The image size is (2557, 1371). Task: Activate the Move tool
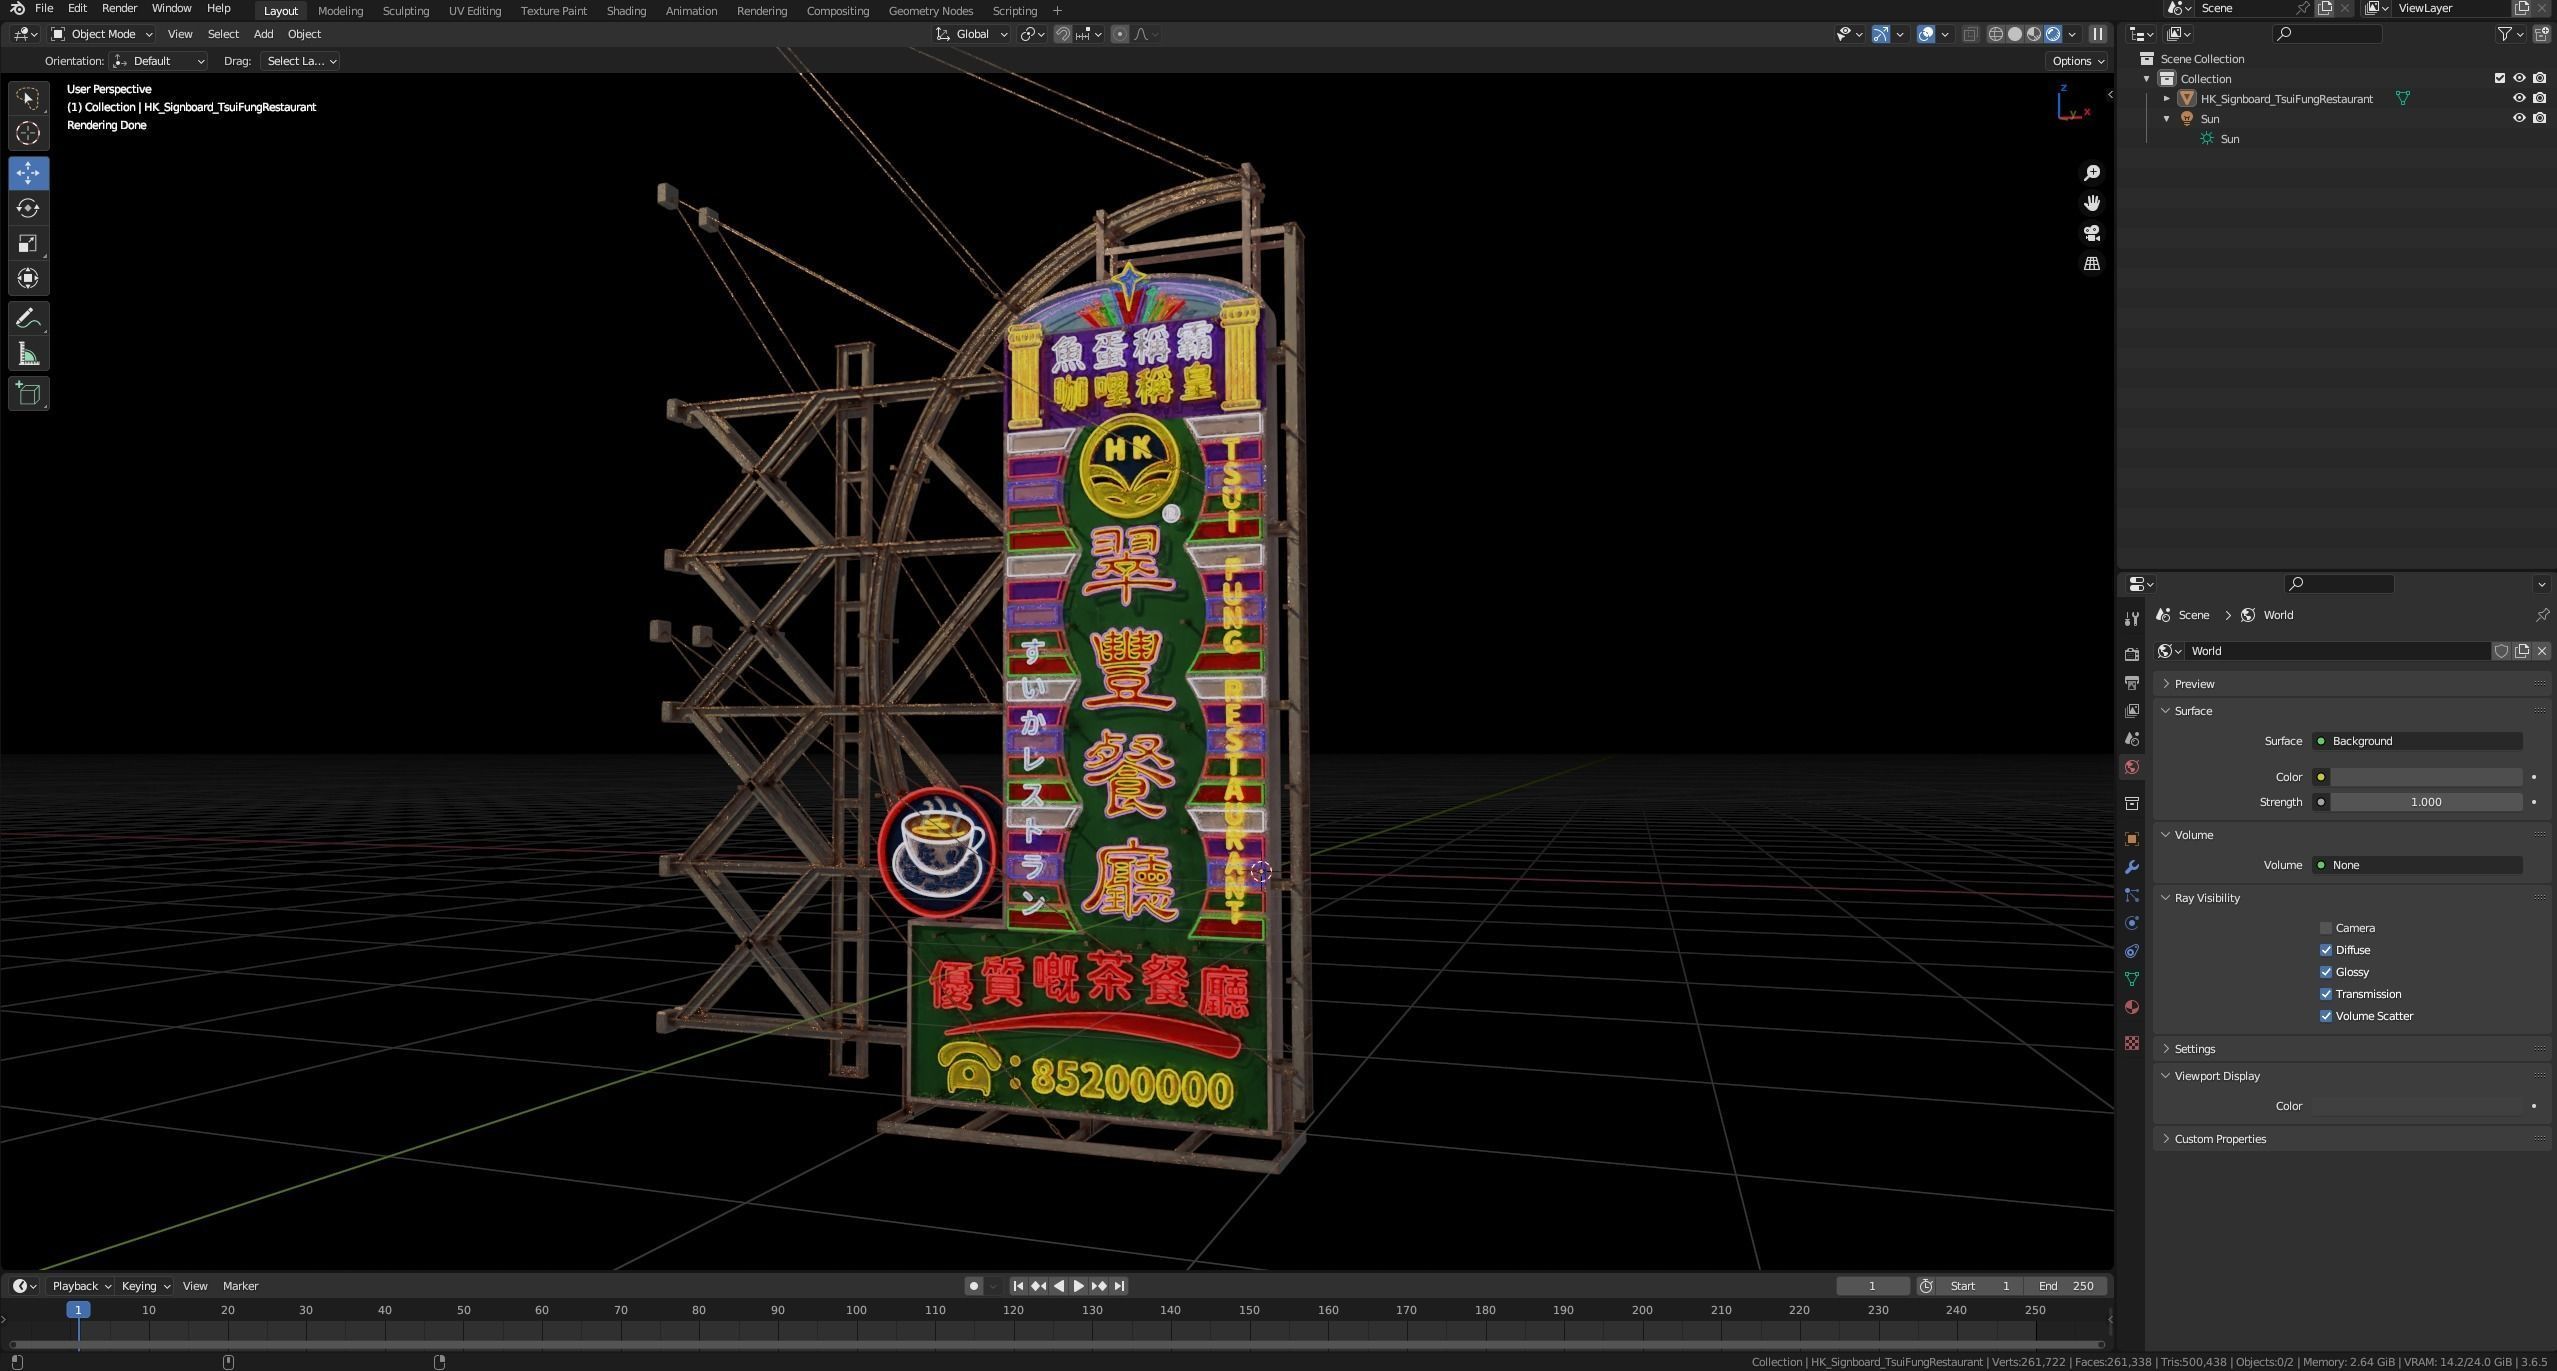pyautogui.click(x=28, y=173)
